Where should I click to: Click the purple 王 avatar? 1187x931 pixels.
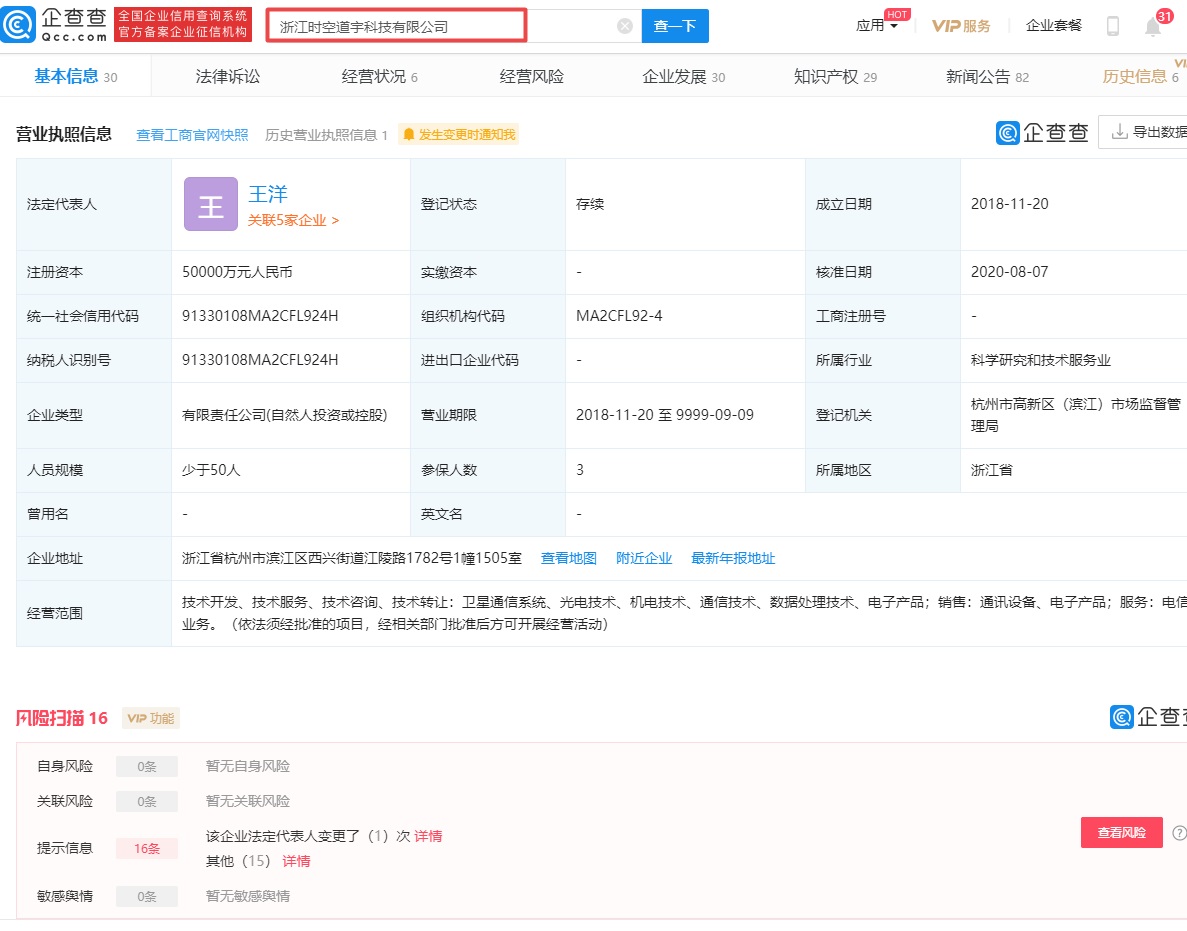(210, 204)
